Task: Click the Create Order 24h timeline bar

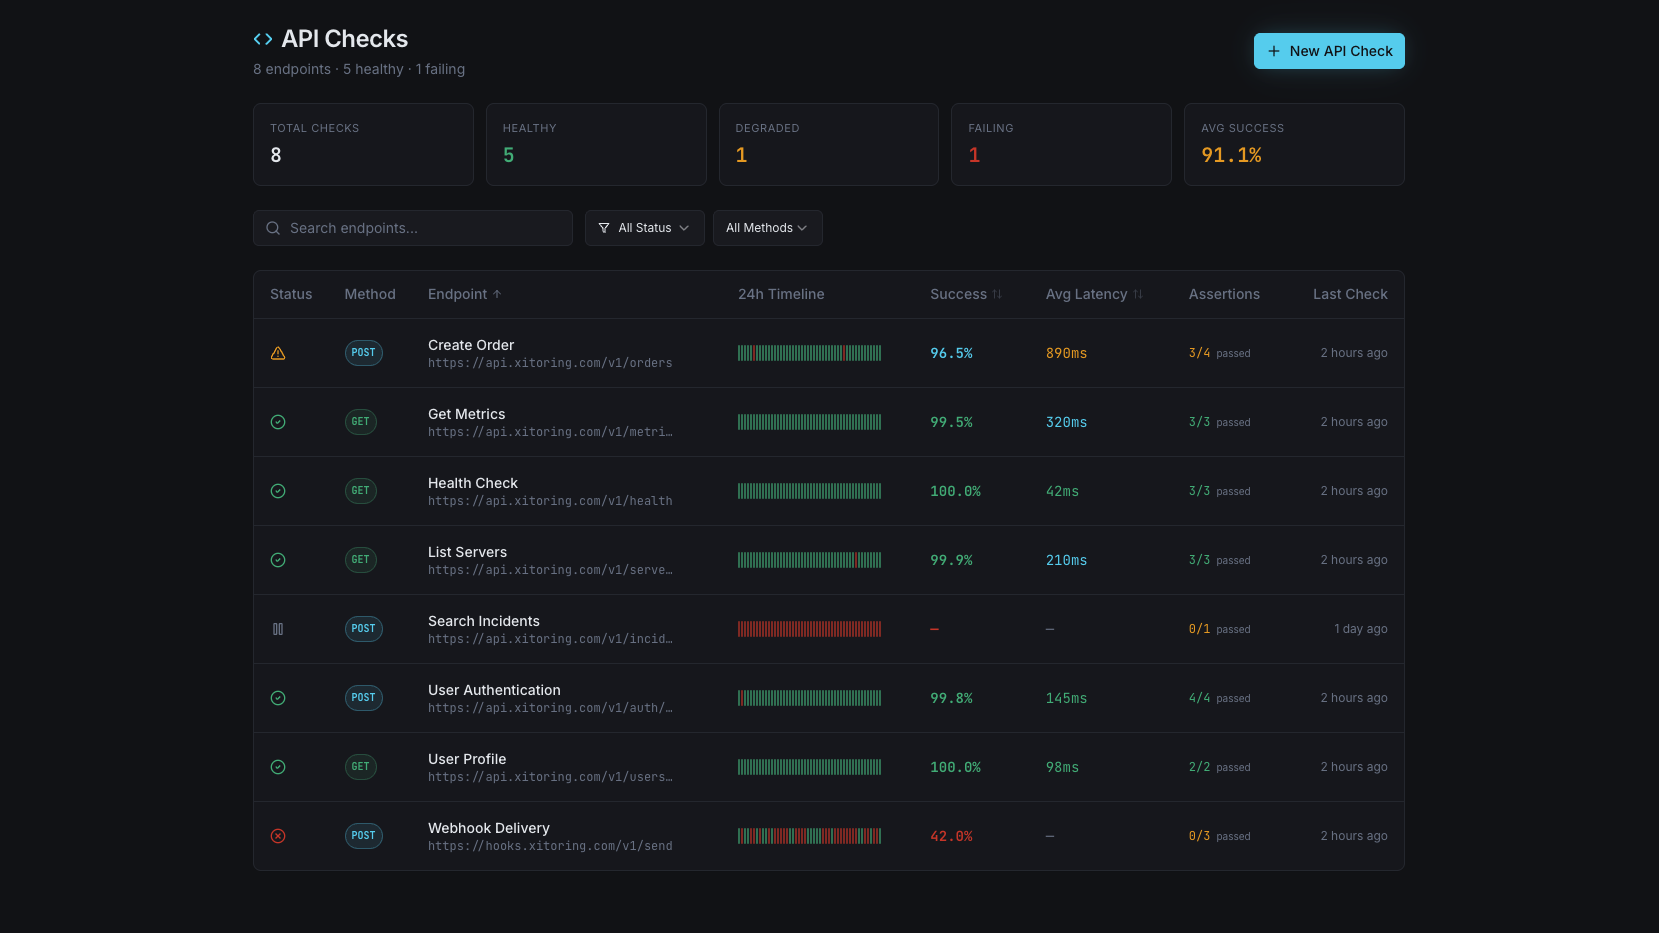Action: (x=809, y=353)
